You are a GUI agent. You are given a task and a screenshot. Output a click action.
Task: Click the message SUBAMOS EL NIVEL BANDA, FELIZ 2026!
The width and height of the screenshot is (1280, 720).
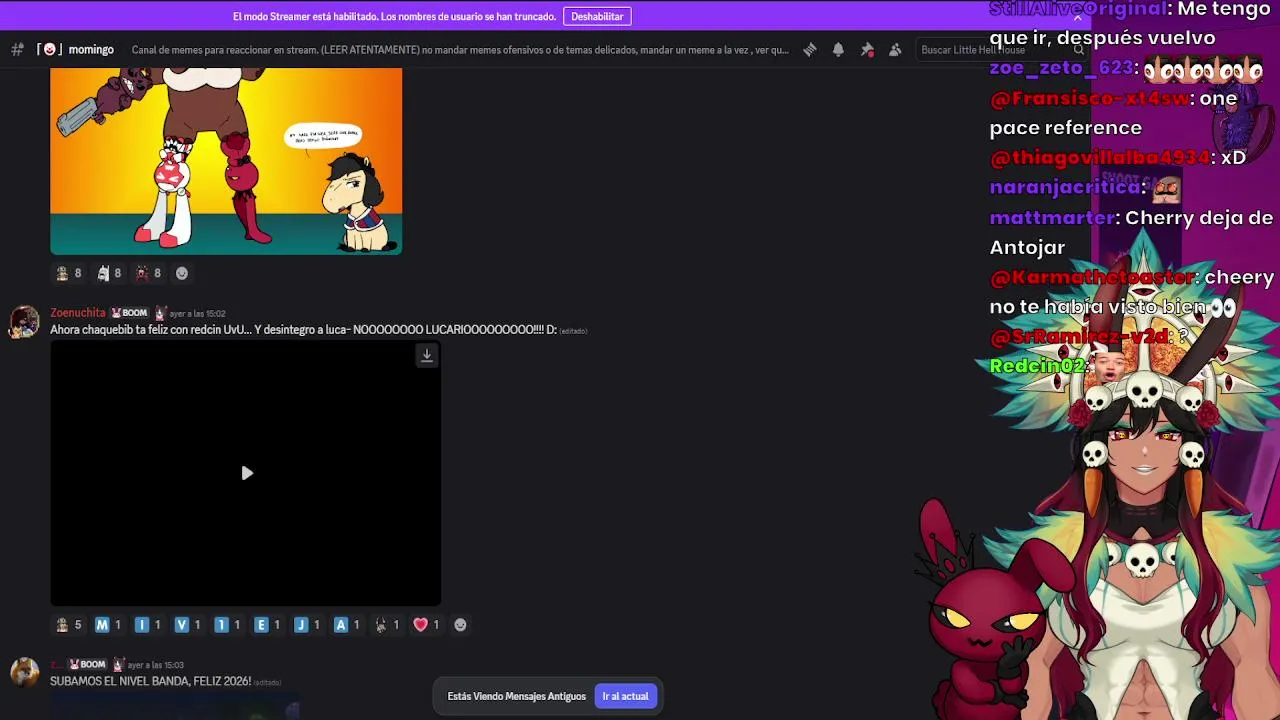150,681
